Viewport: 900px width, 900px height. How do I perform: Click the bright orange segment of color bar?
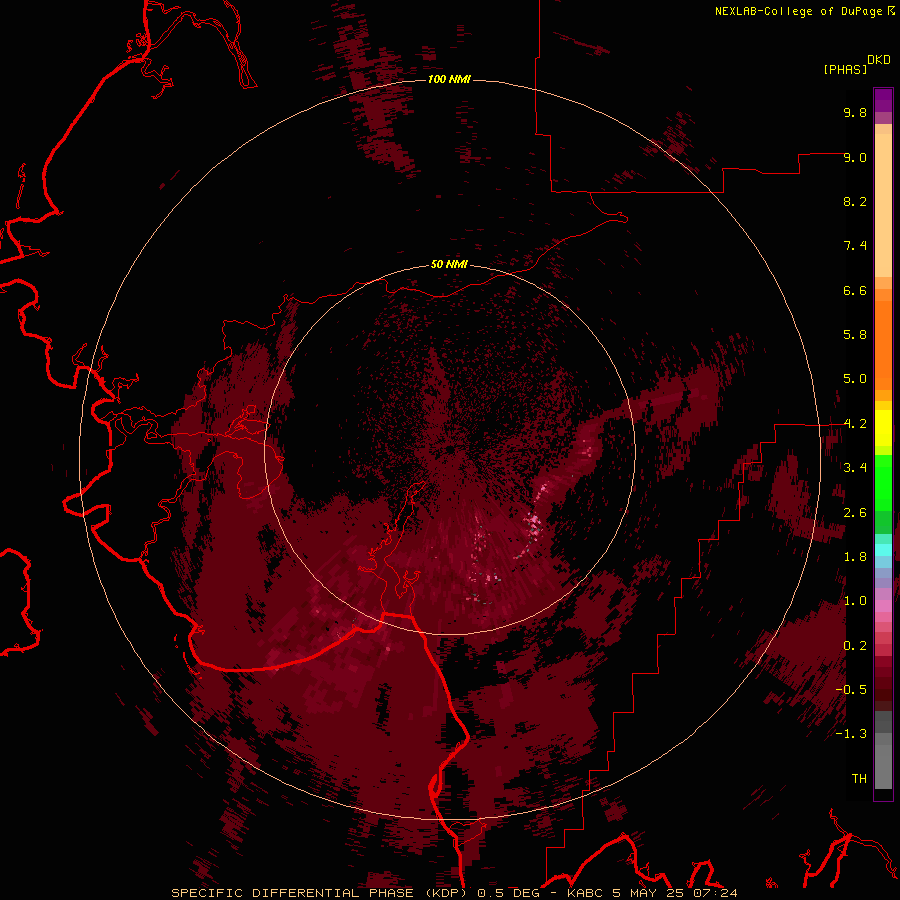(883, 344)
